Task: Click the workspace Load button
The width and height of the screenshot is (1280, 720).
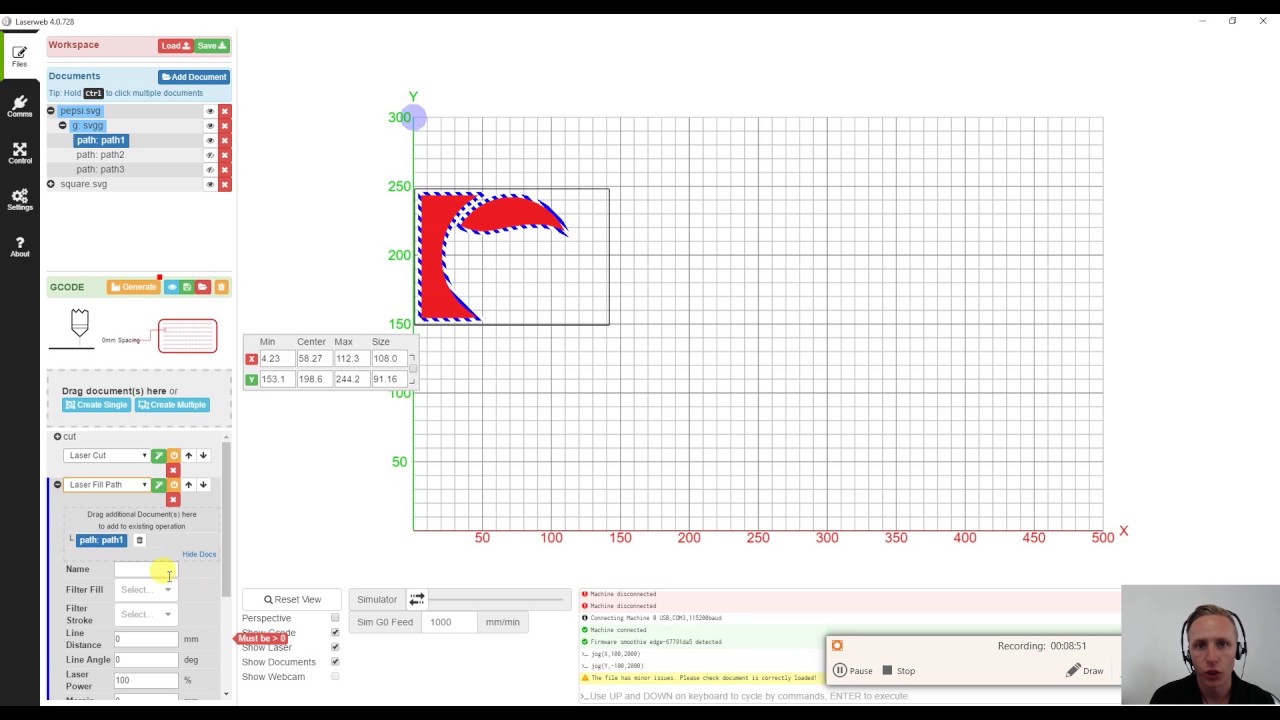Action: point(176,46)
